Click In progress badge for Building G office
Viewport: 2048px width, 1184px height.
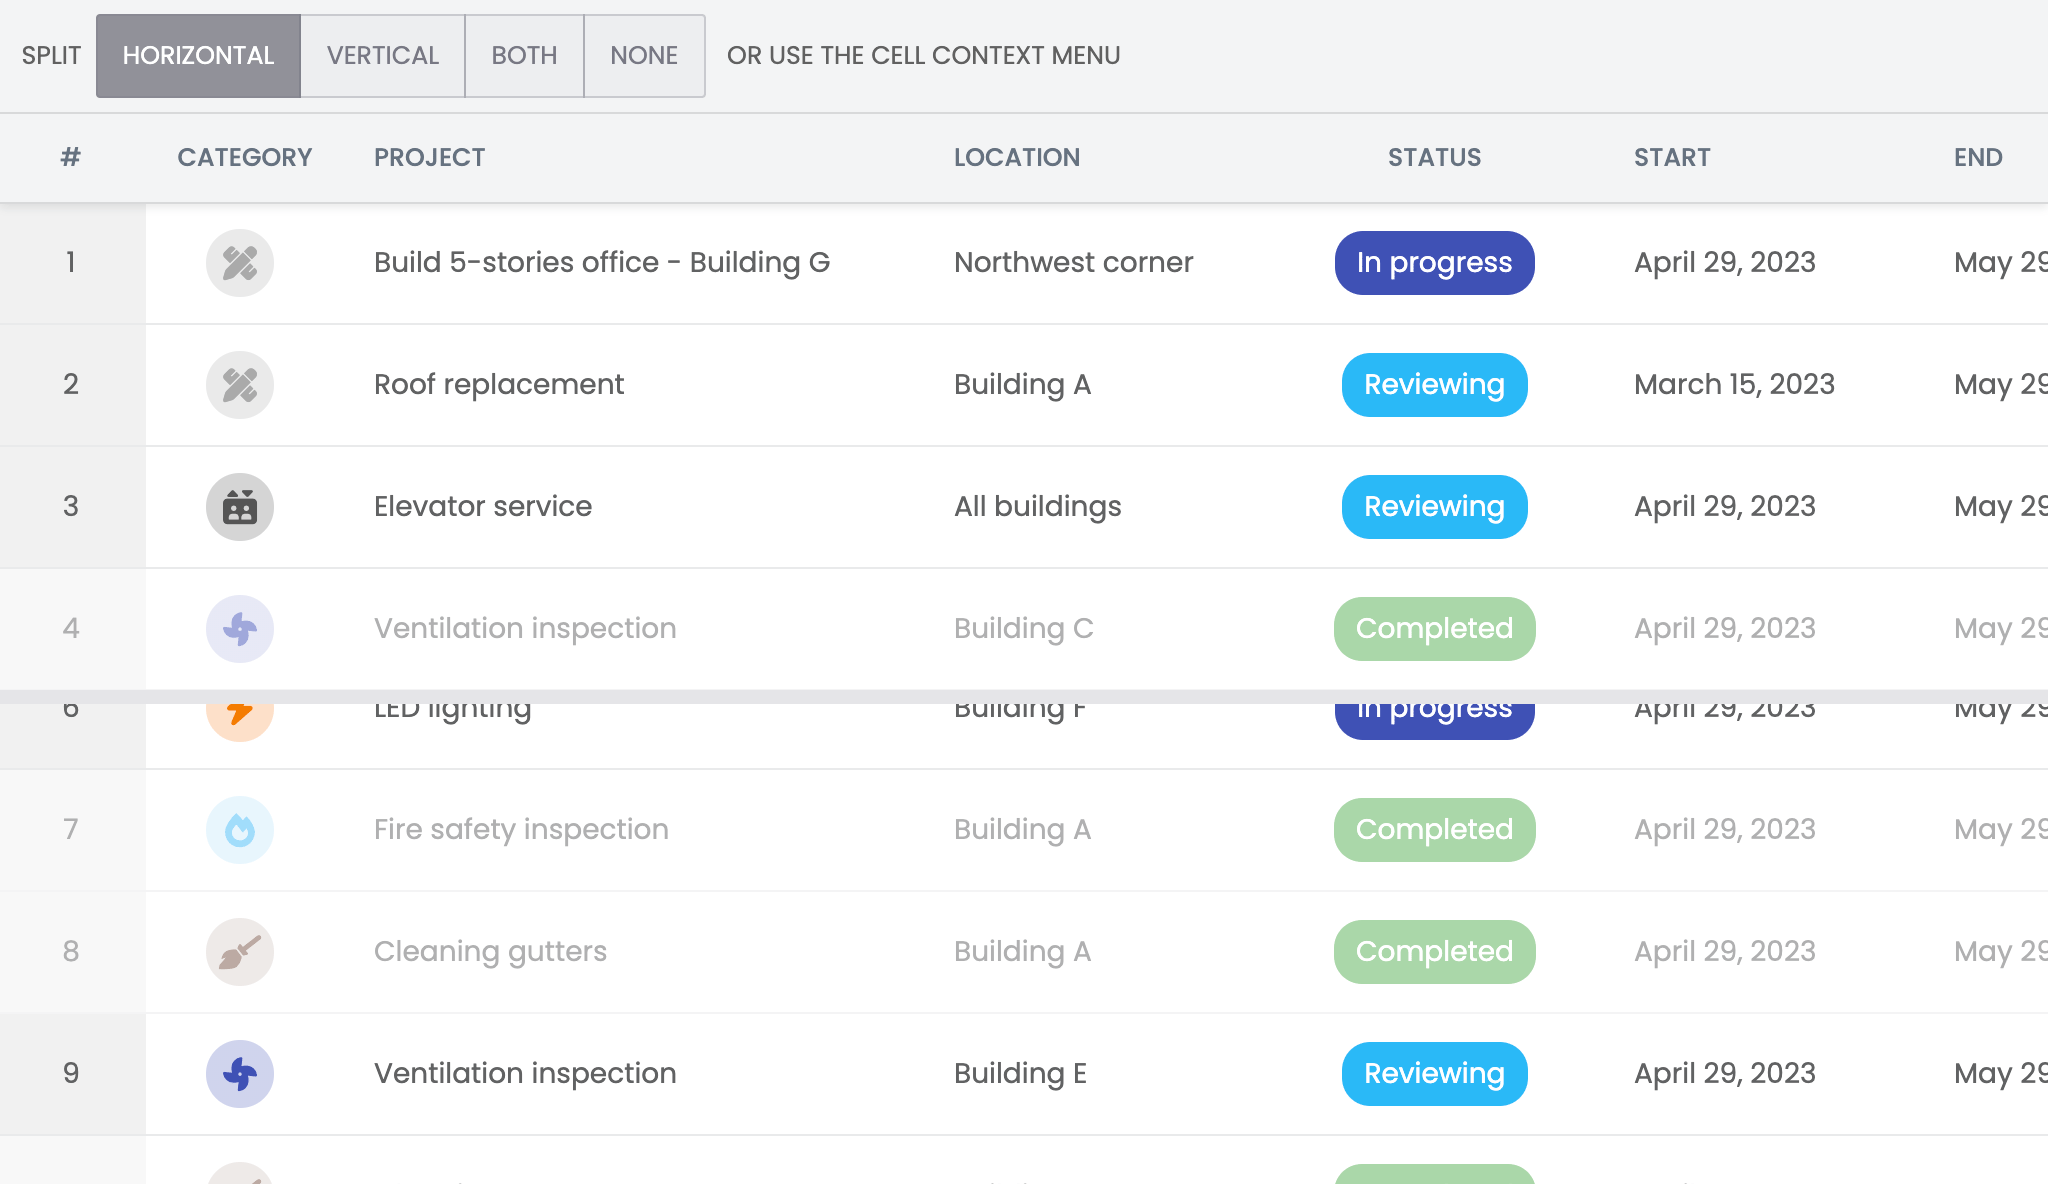(x=1435, y=263)
